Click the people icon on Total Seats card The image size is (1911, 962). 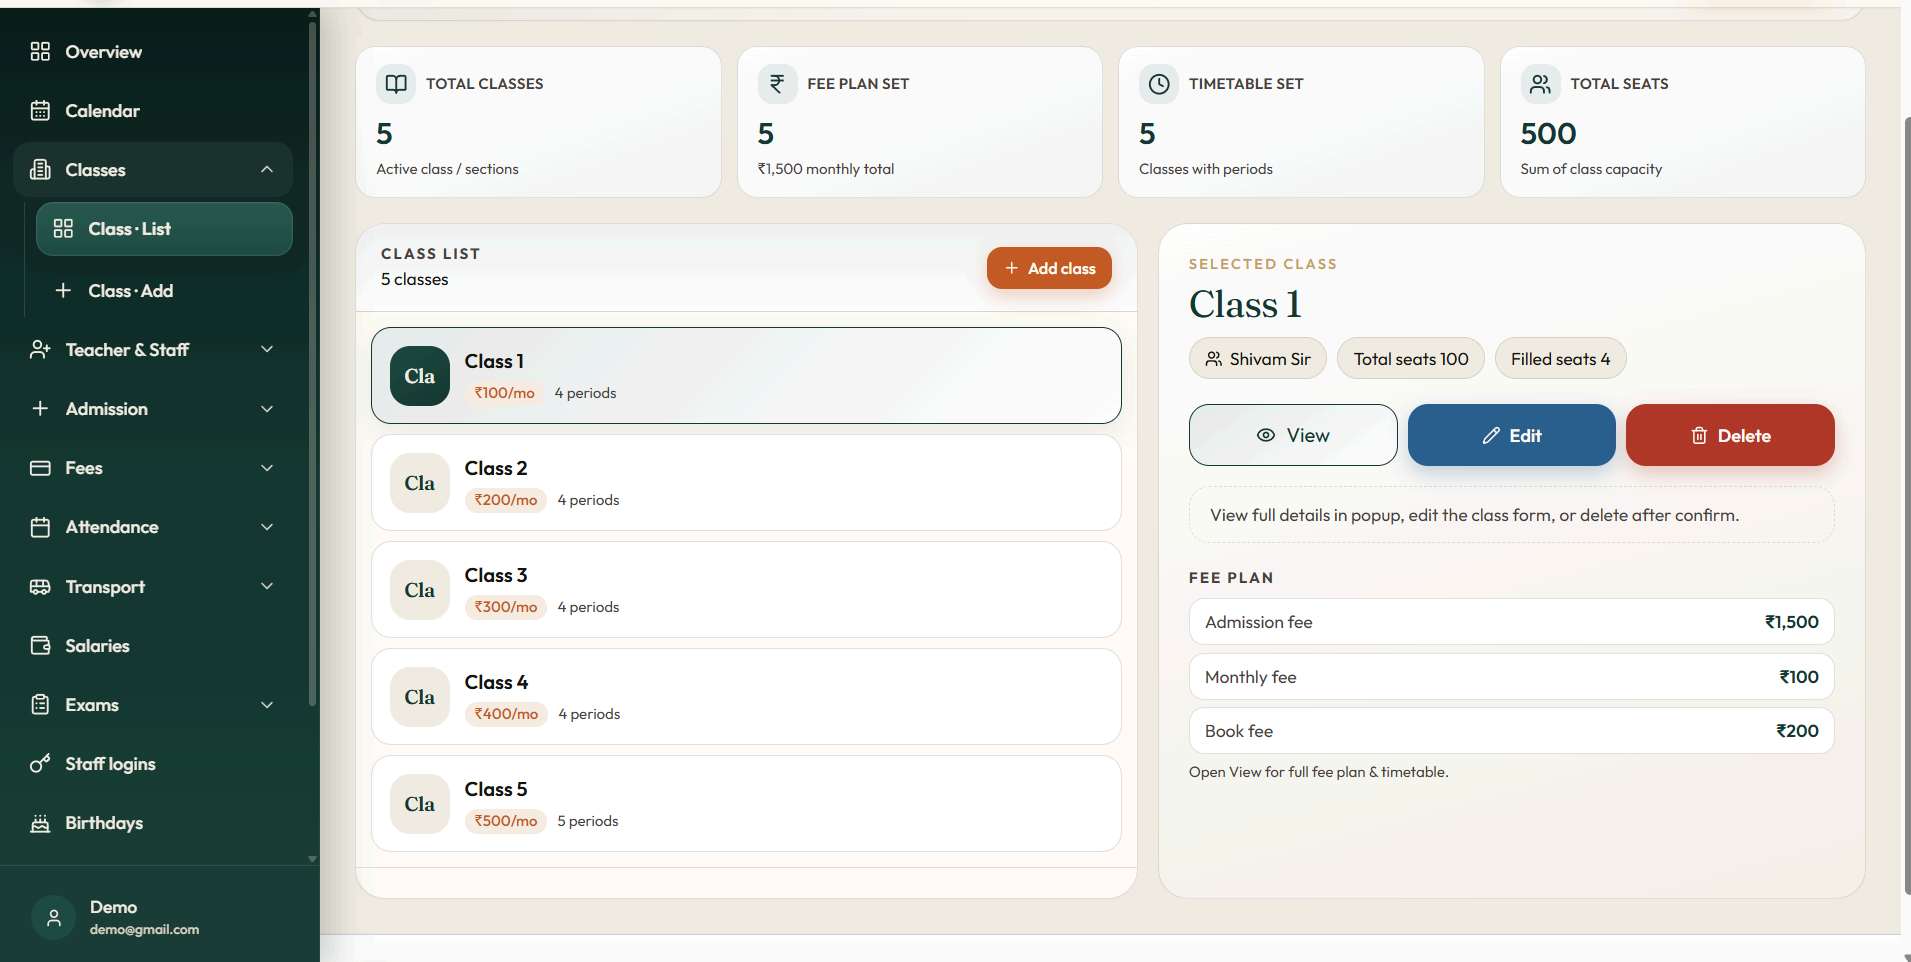coord(1540,83)
